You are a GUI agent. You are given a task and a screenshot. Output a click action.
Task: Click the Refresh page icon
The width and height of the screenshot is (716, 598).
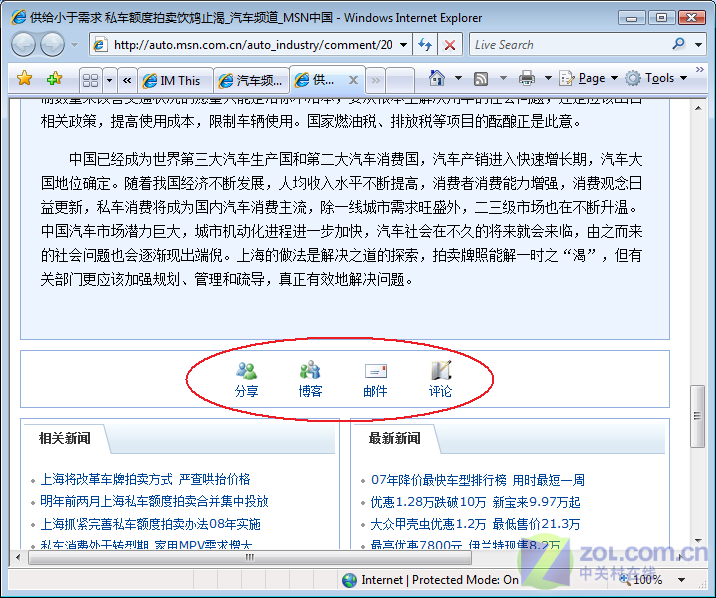[425, 45]
